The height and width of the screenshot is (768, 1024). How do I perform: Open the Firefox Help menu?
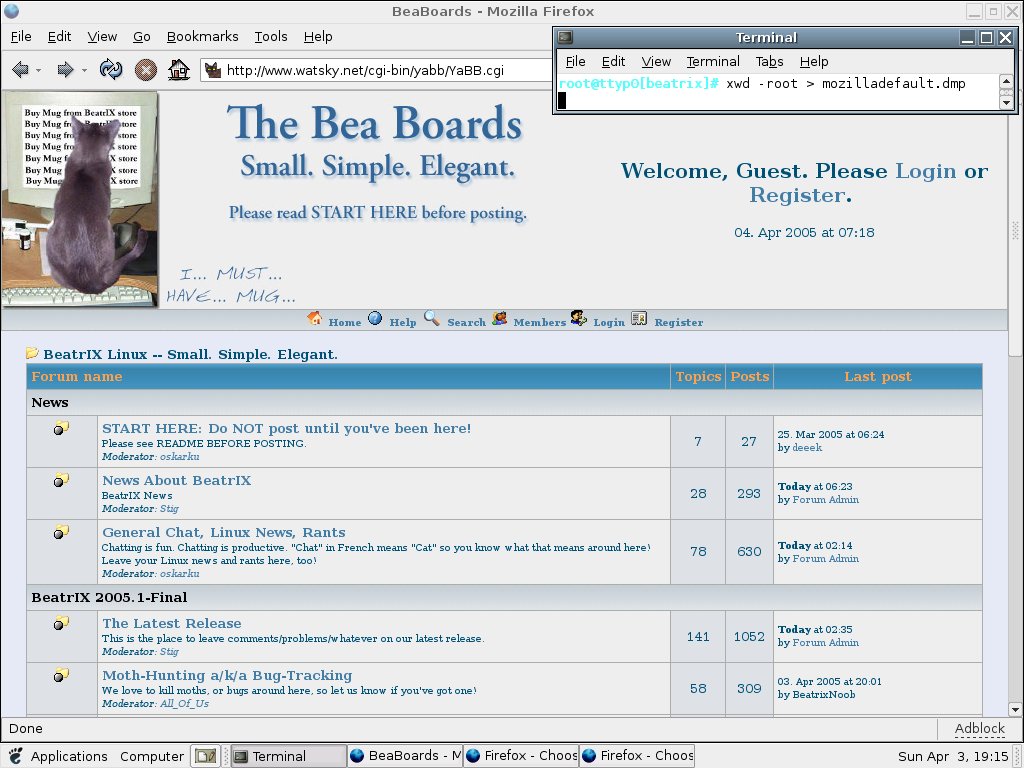click(318, 37)
